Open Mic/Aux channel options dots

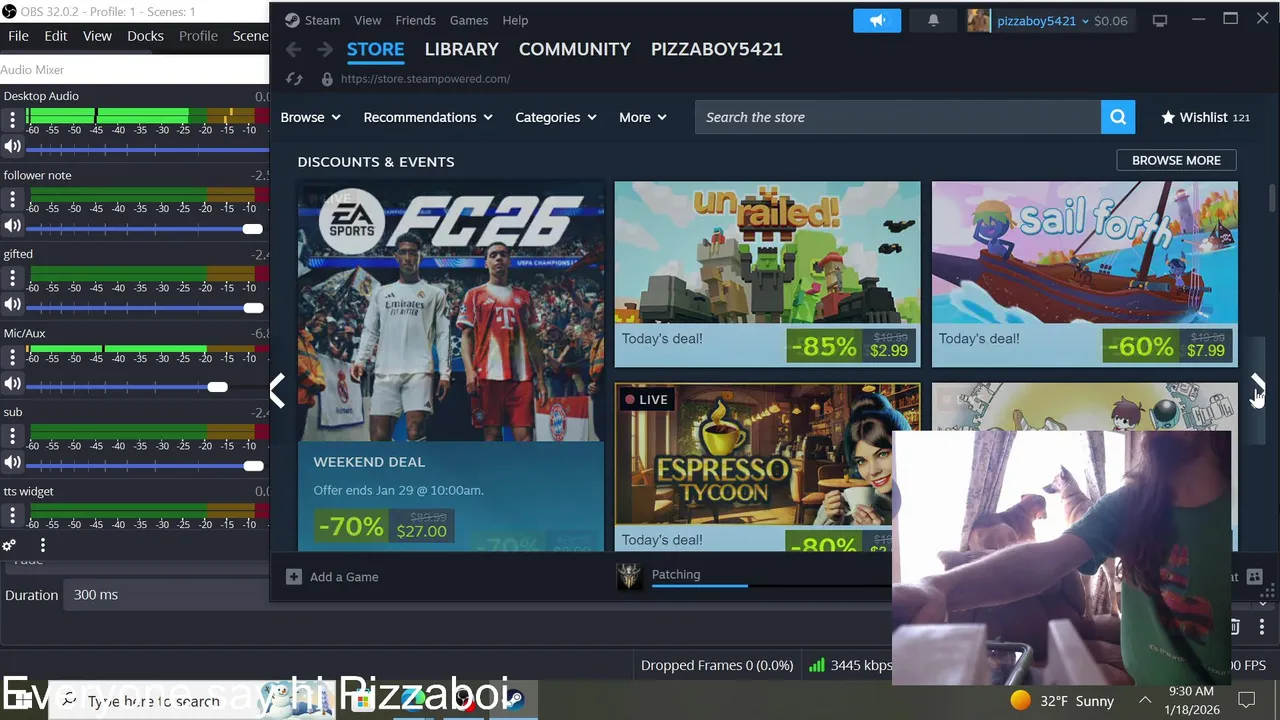[x=12, y=357]
